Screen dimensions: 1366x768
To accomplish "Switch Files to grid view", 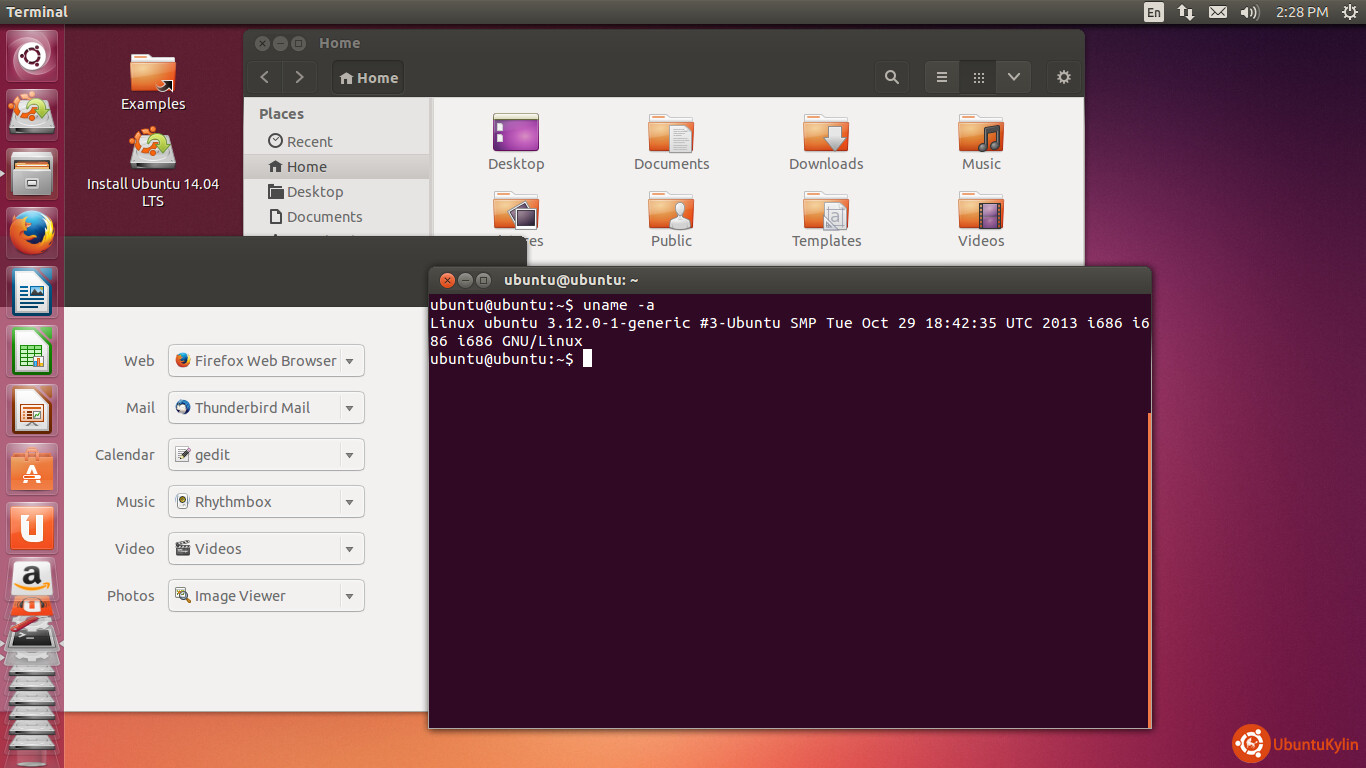I will (978, 77).
